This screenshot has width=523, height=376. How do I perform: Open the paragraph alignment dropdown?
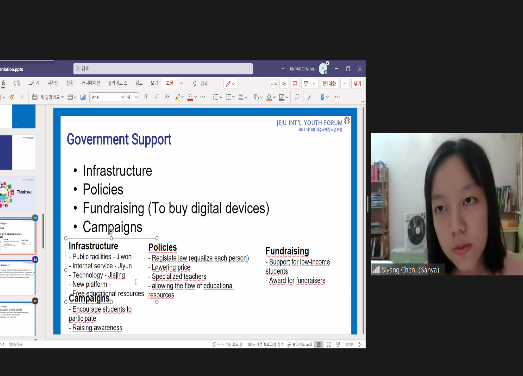point(243,97)
